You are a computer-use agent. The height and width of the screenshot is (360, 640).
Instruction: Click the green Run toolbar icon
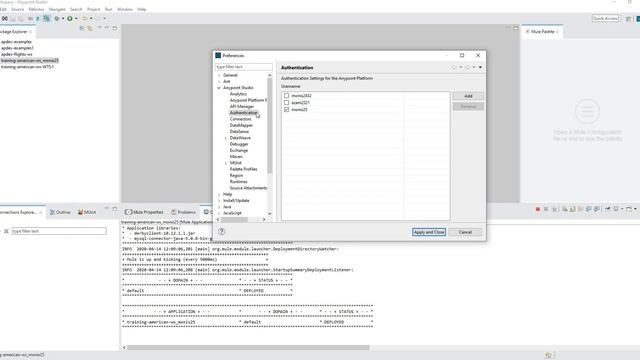tap(70, 18)
